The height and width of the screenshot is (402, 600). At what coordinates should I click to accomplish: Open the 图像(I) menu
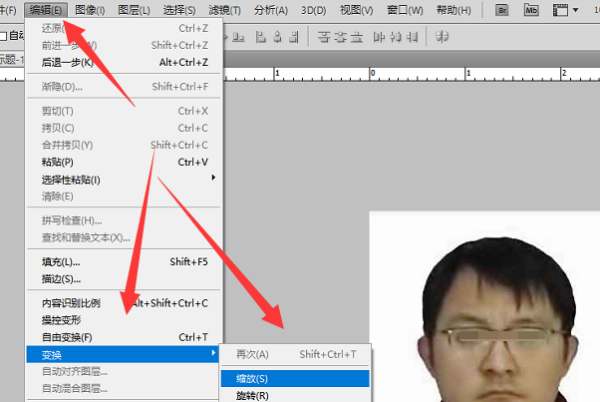(90, 10)
